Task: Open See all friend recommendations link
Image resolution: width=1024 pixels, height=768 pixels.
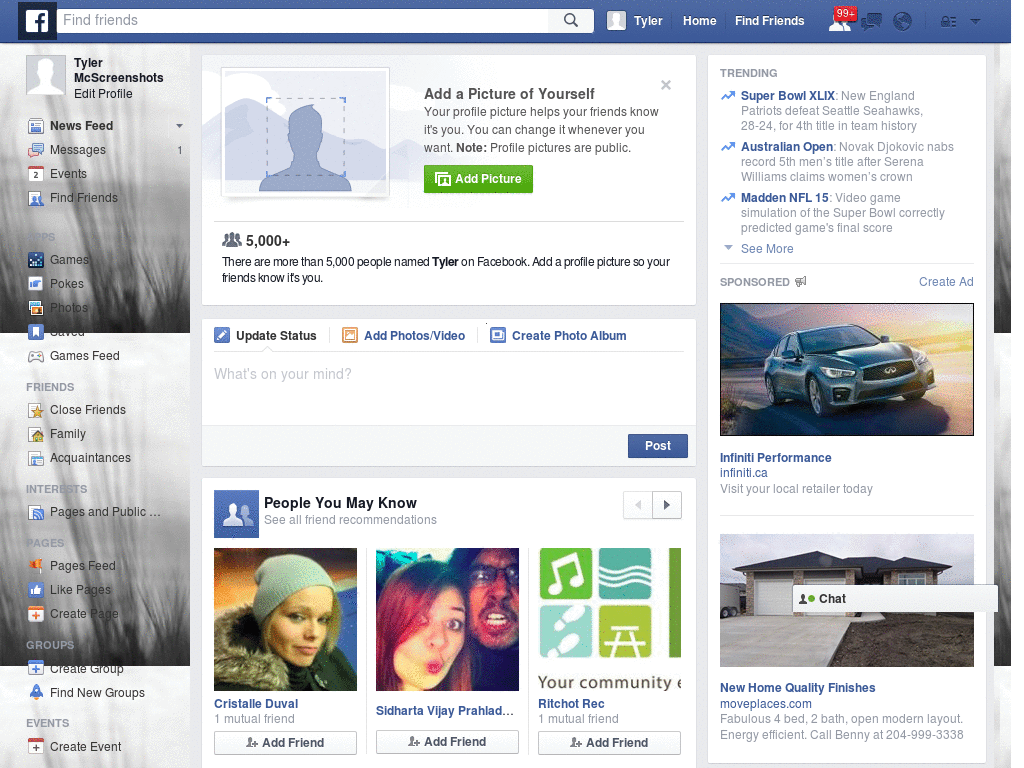Action: pos(350,520)
